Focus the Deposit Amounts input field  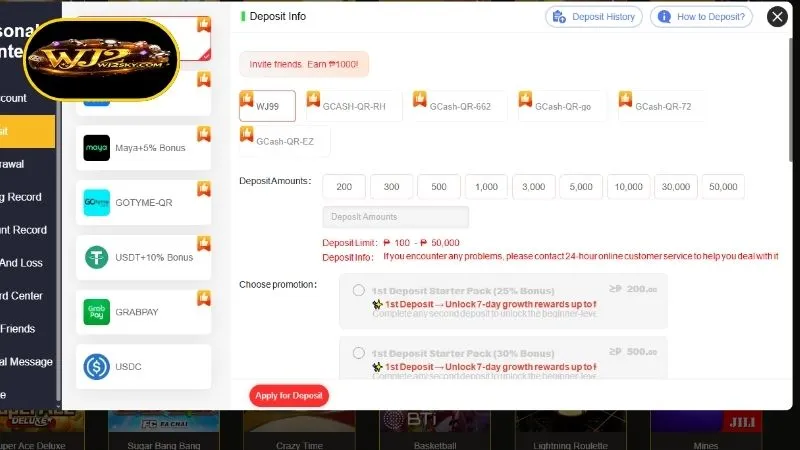point(395,217)
